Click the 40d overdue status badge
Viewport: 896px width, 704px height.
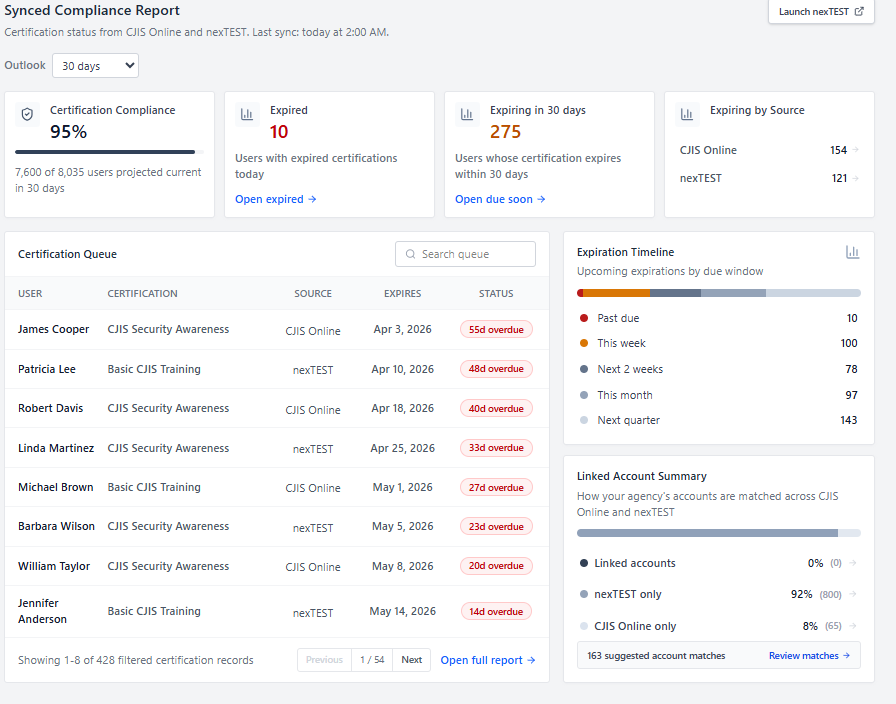[496, 409]
